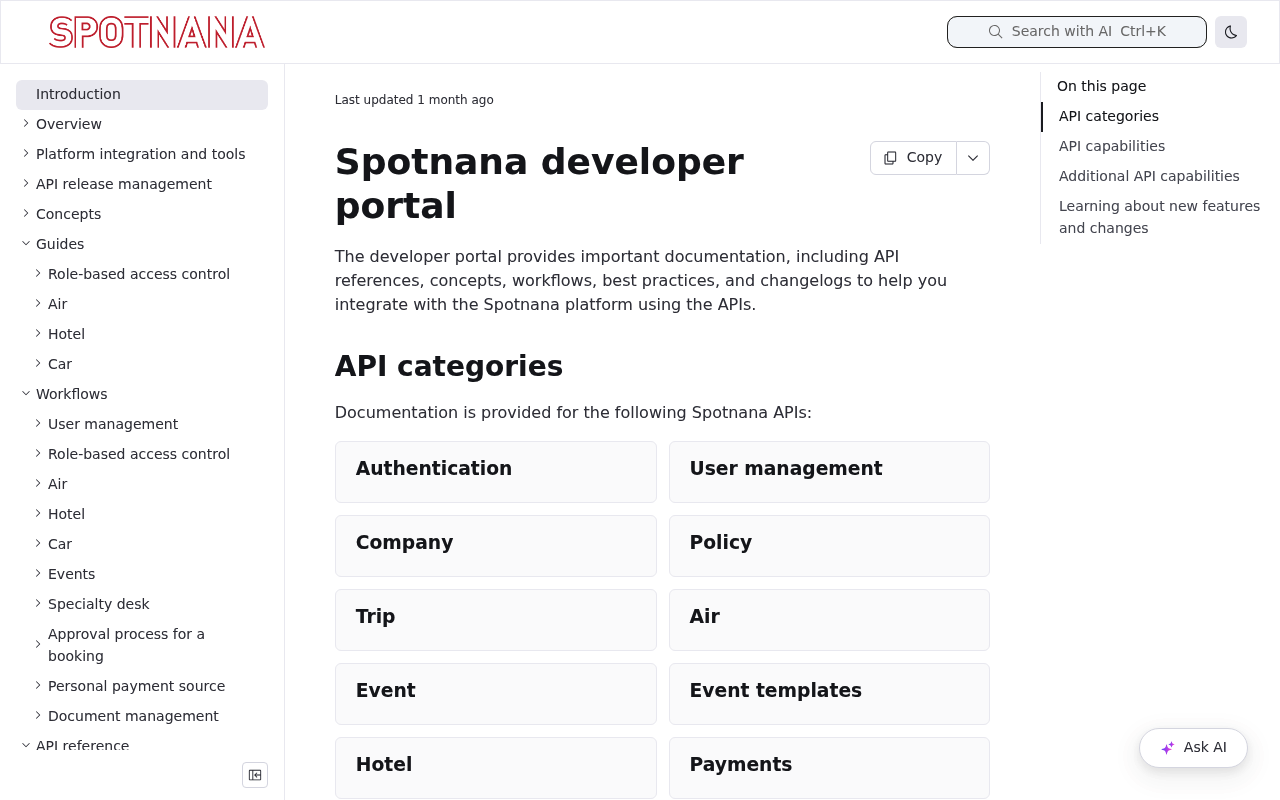Viewport: 1280px width, 800px height.
Task: Click the Spotnana logo
Action: click(x=157, y=32)
